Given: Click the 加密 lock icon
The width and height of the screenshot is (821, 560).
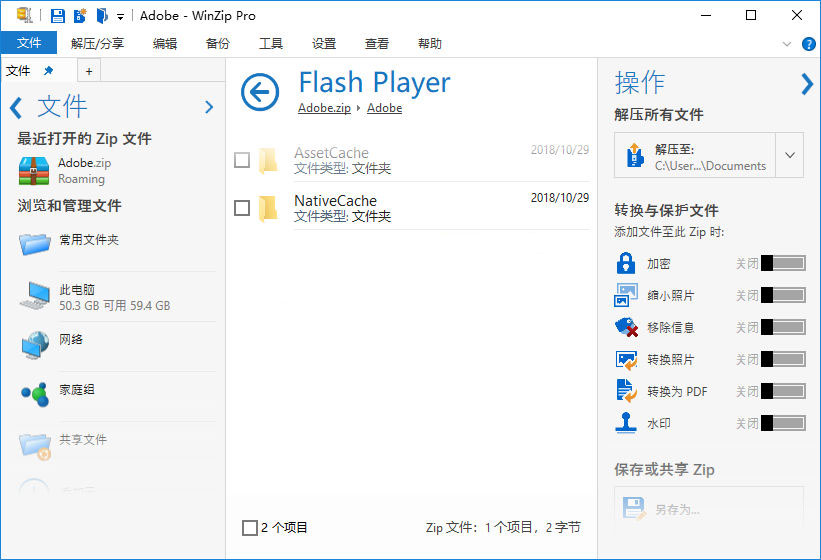Looking at the screenshot, I should [x=626, y=263].
